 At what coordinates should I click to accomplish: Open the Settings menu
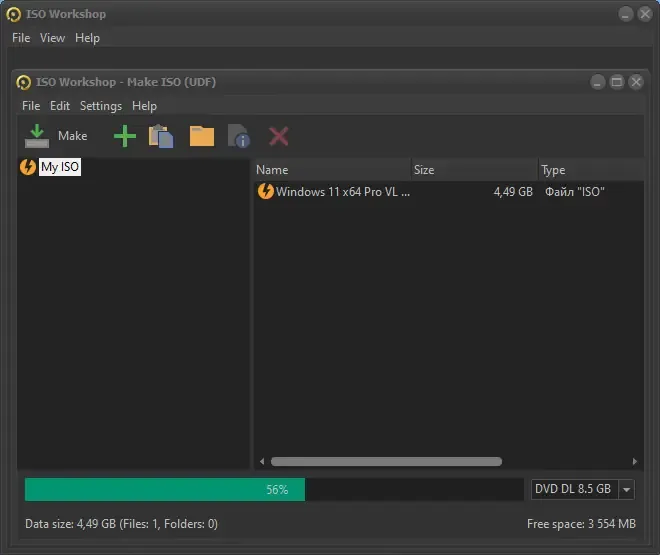[101, 106]
